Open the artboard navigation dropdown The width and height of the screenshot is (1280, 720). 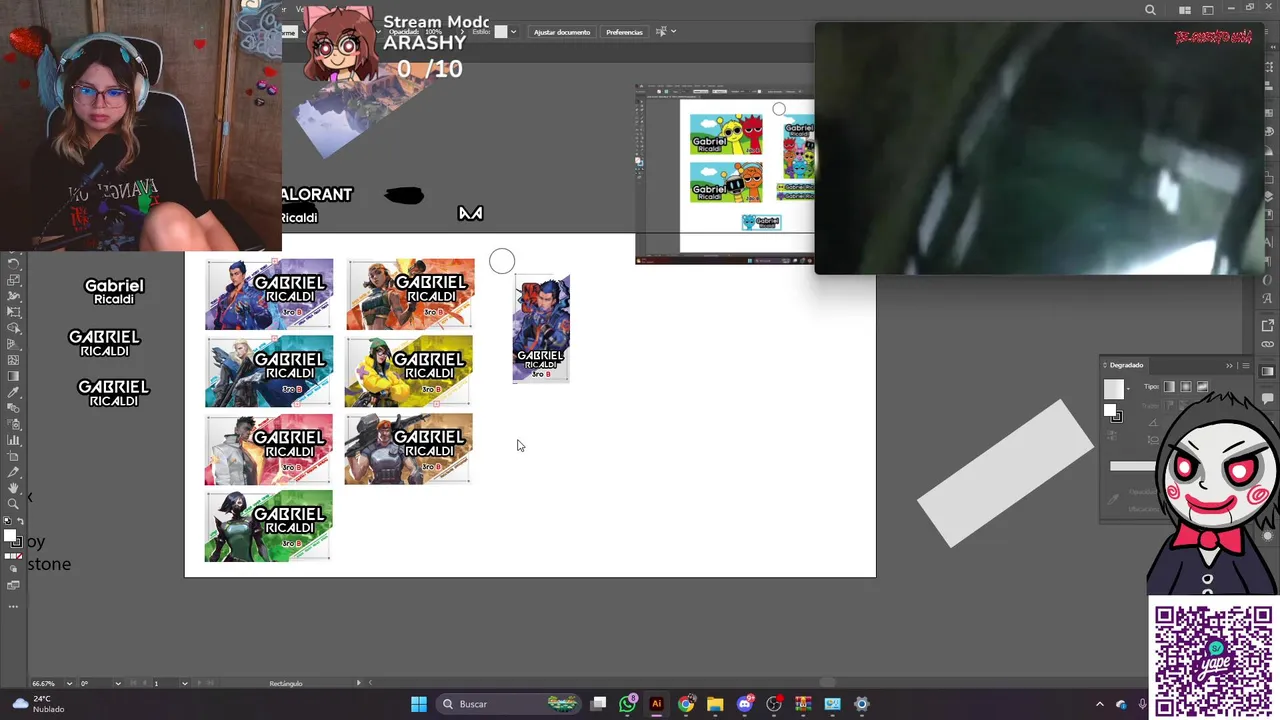coord(185,683)
